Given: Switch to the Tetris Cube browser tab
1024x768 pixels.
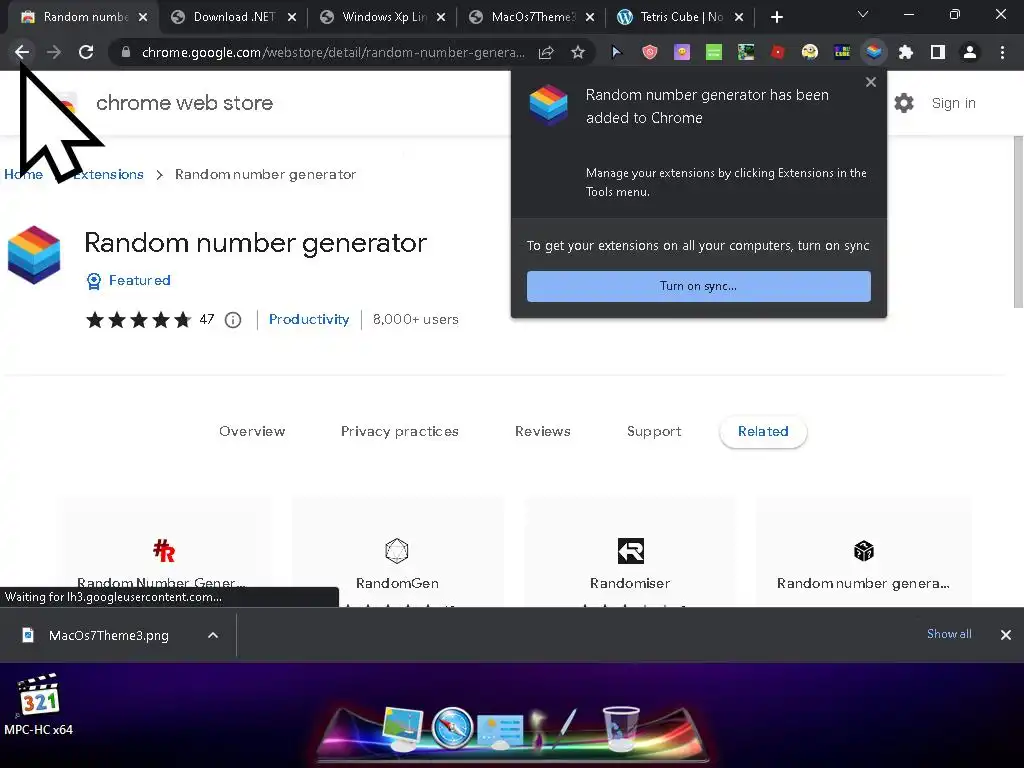Looking at the screenshot, I should (681, 17).
